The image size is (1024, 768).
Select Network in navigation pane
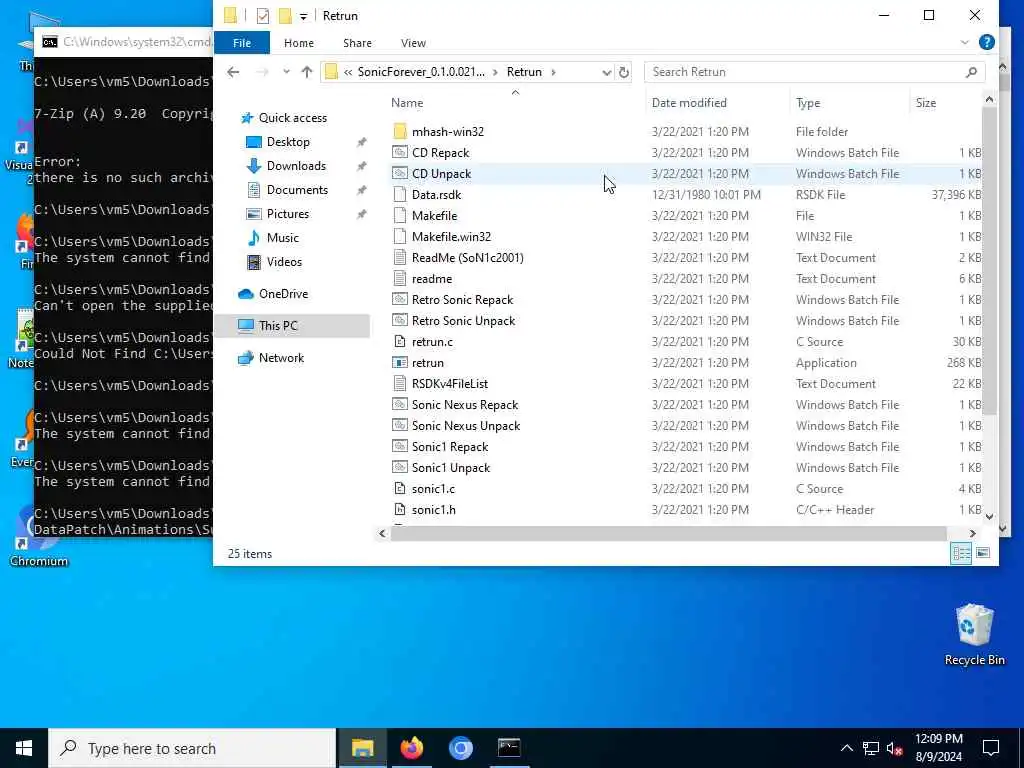281,358
